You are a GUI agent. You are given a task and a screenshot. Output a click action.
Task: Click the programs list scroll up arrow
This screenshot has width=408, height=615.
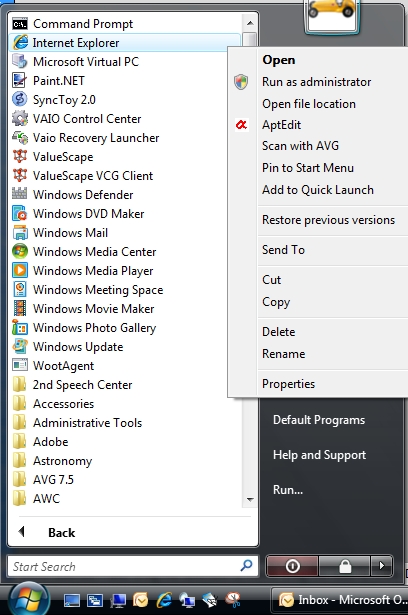[x=250, y=24]
